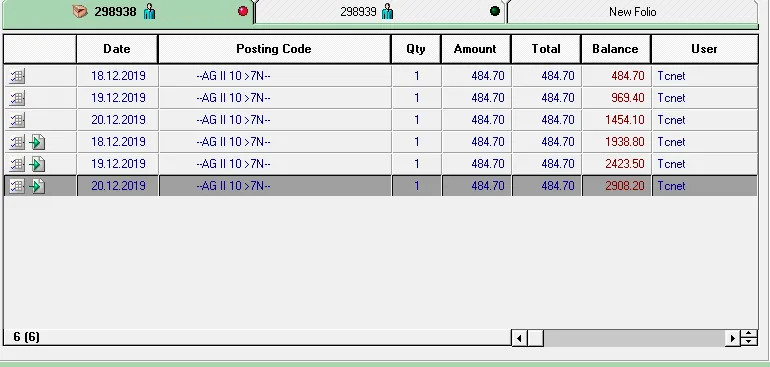Click package icon on tab 298938
770x367 pixels.
[x=80, y=11]
